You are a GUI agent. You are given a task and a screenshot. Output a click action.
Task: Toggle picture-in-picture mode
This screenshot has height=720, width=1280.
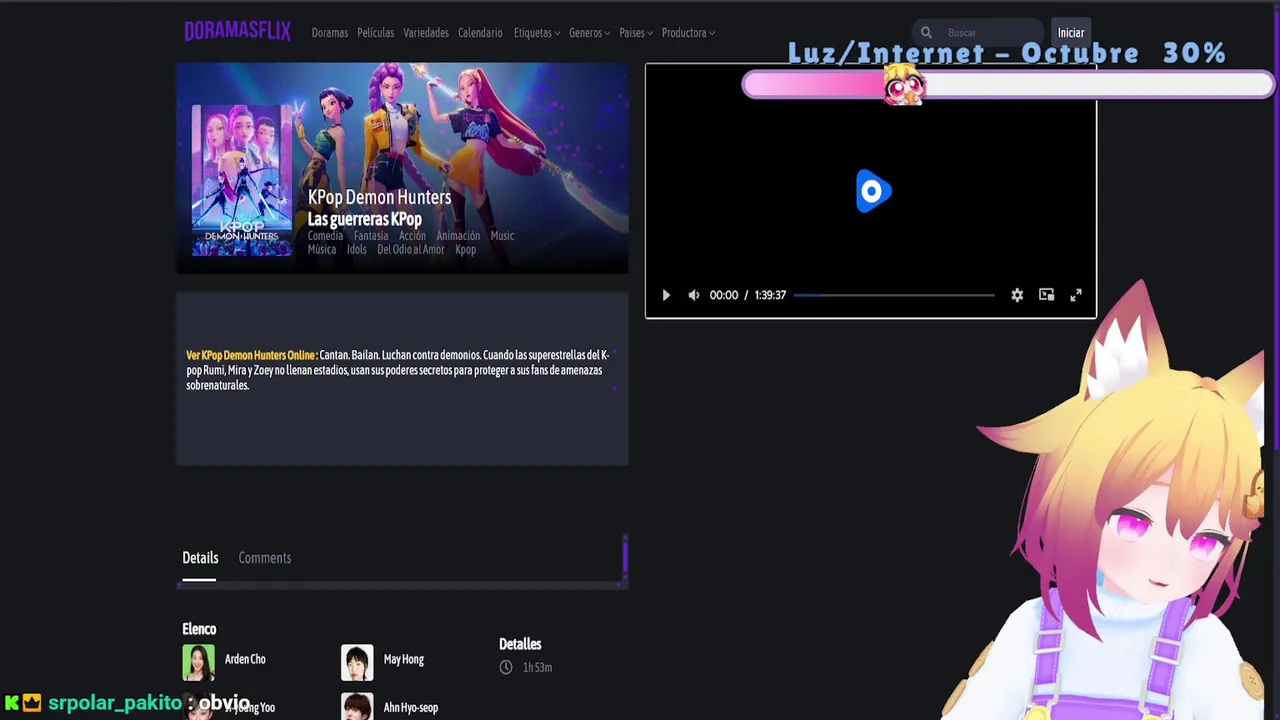pyautogui.click(x=1046, y=295)
